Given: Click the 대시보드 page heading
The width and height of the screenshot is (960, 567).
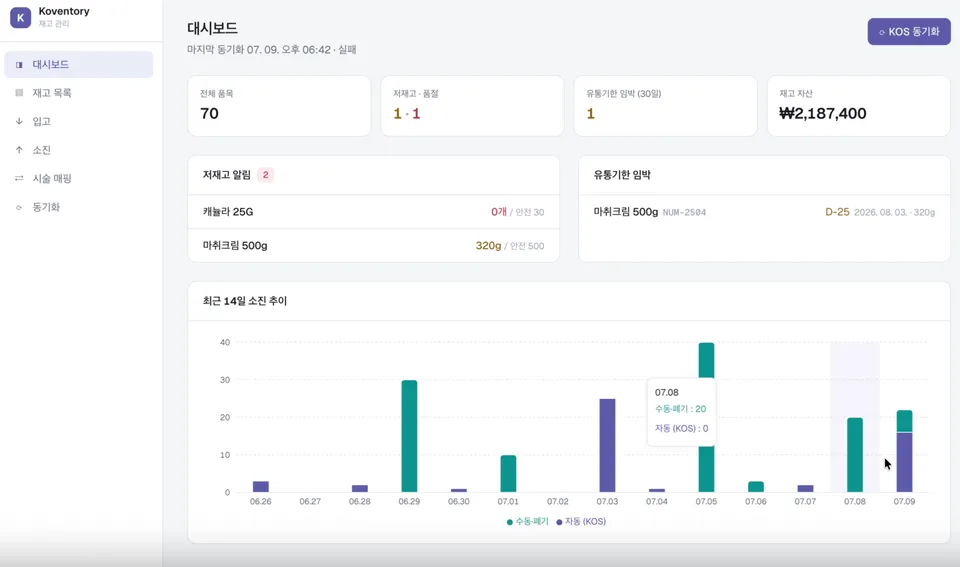Looking at the screenshot, I should tap(212, 28).
